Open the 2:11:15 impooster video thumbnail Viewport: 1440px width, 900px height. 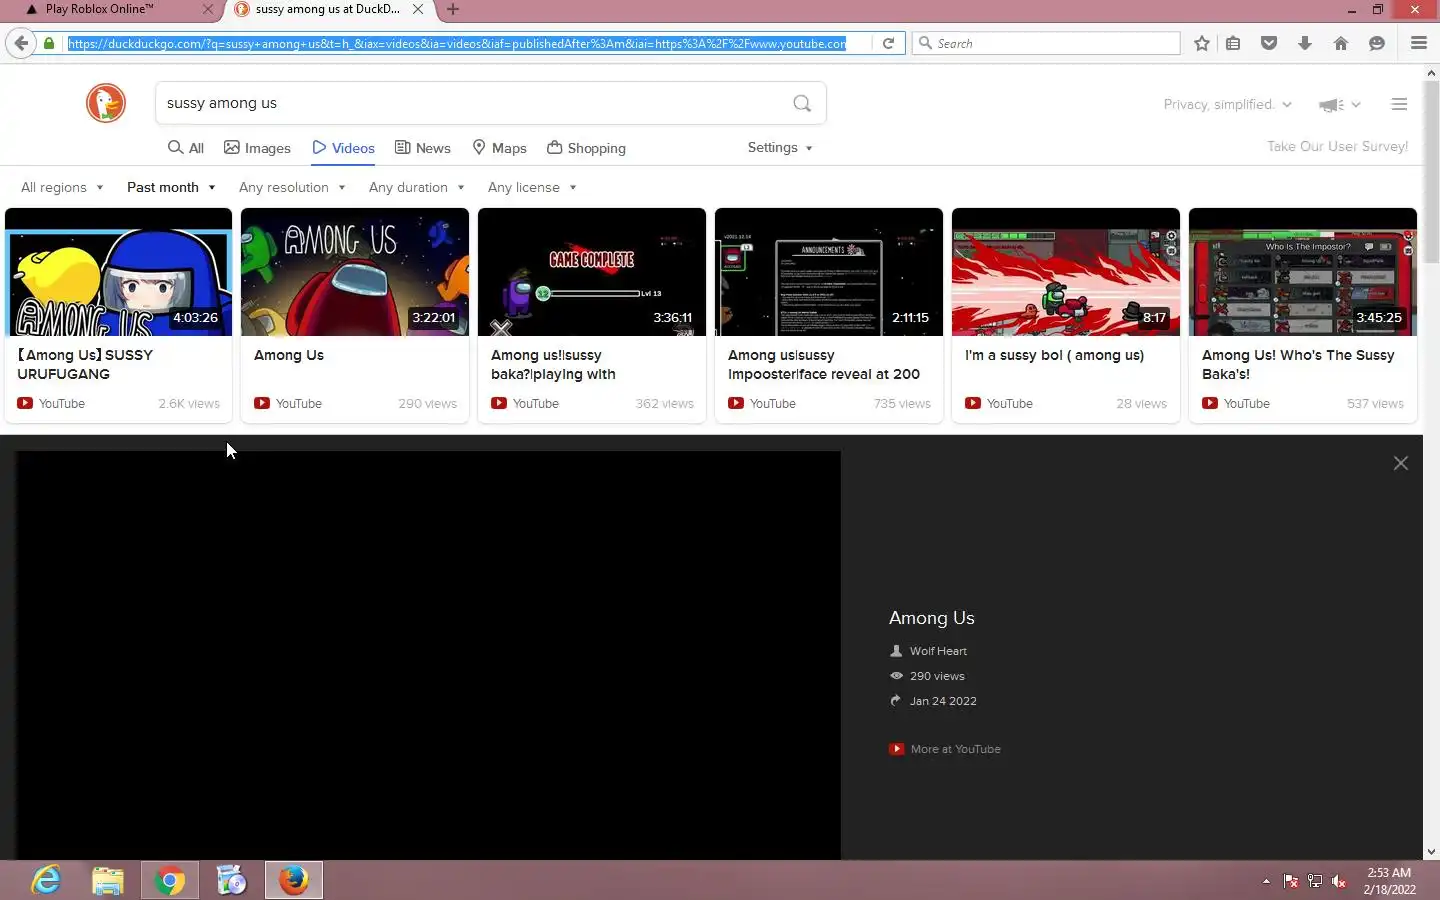[x=829, y=272]
